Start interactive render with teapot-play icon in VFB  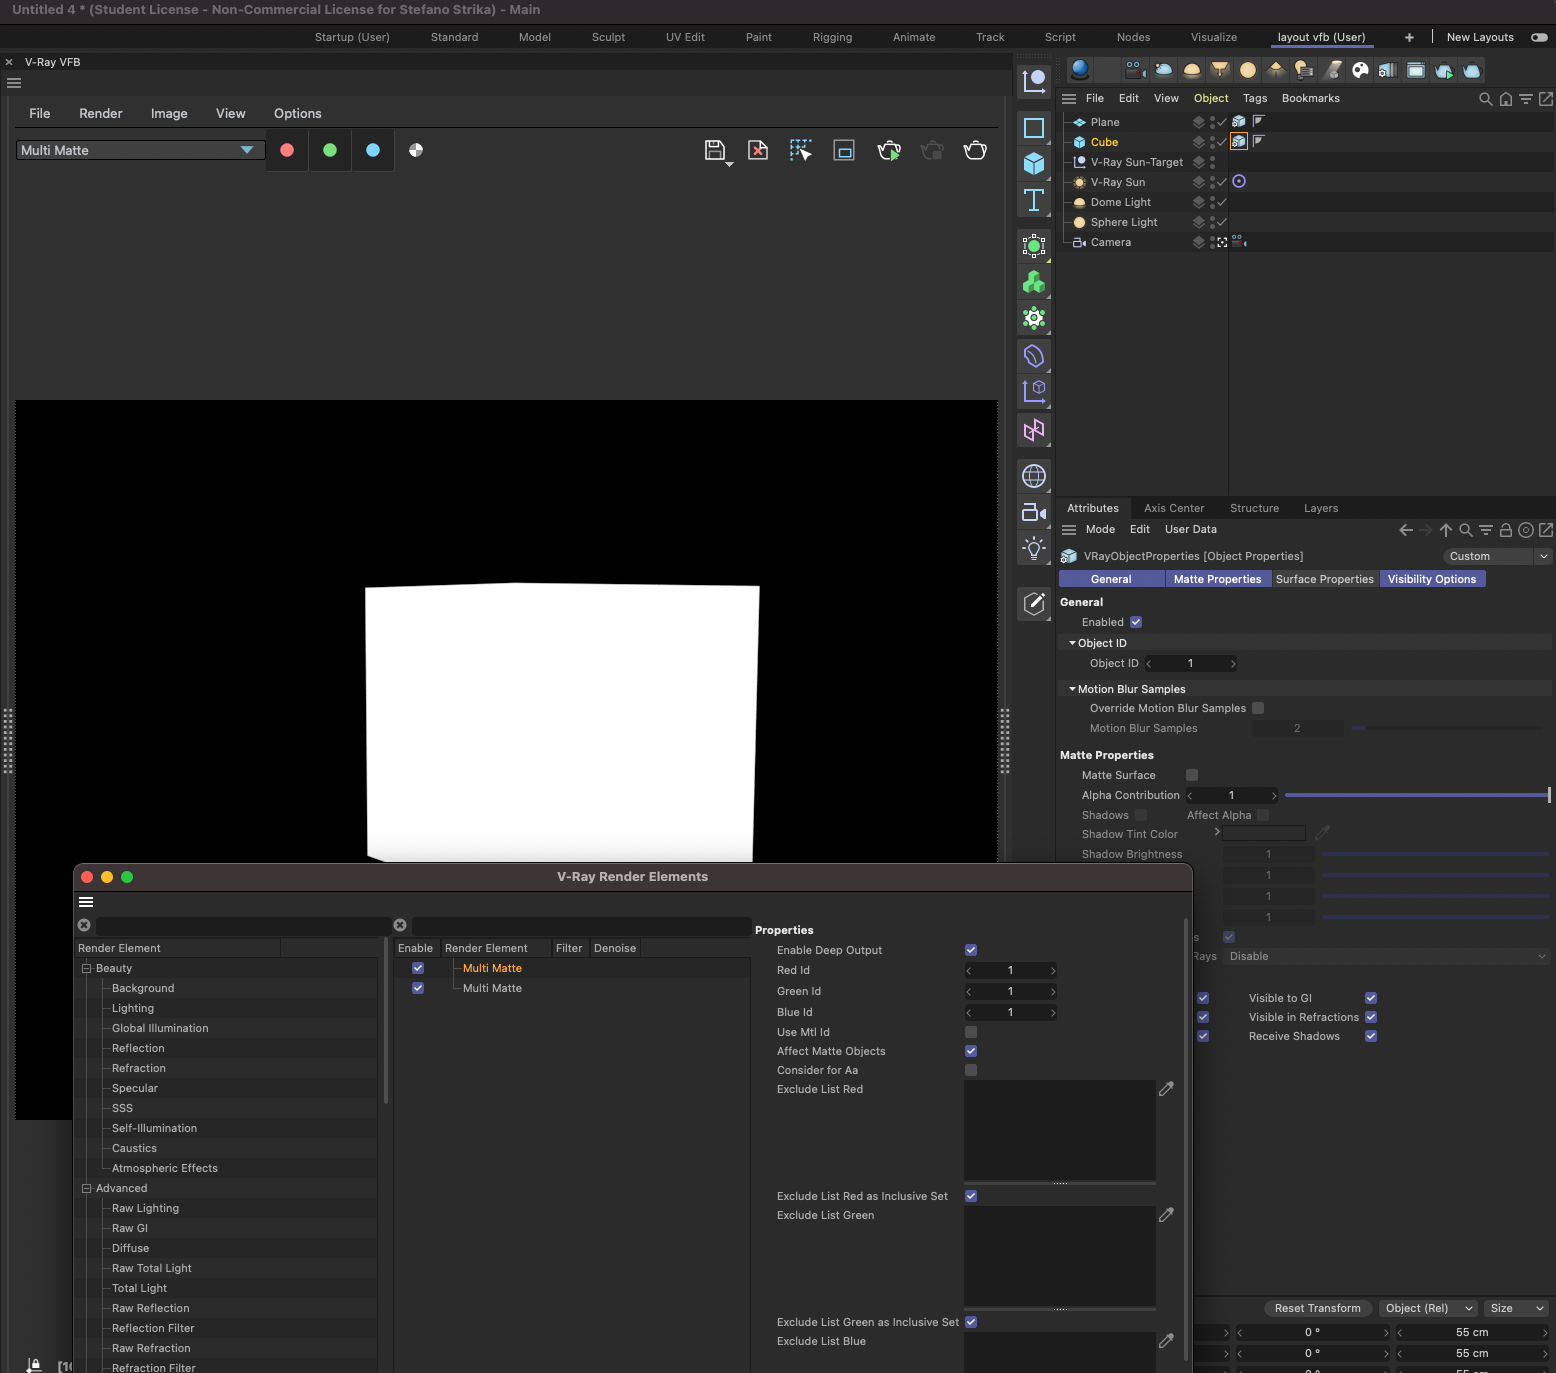[889, 151]
